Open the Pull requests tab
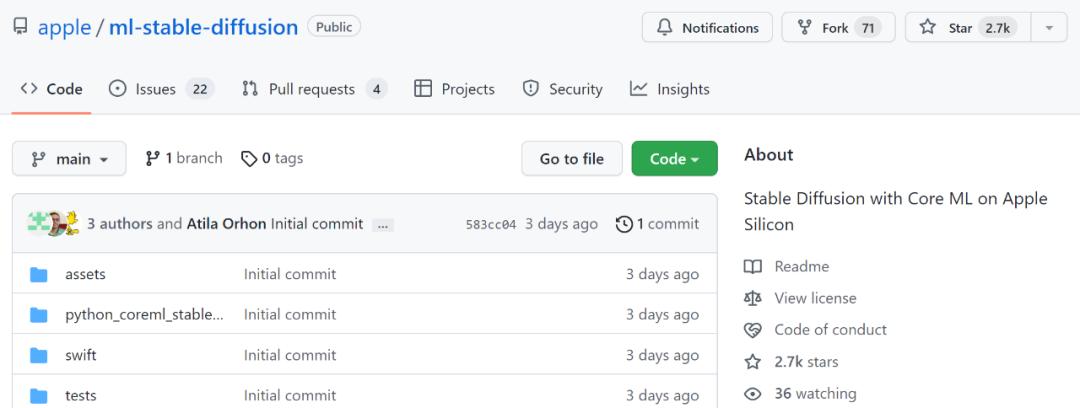This screenshot has width=1080, height=408. (312, 89)
